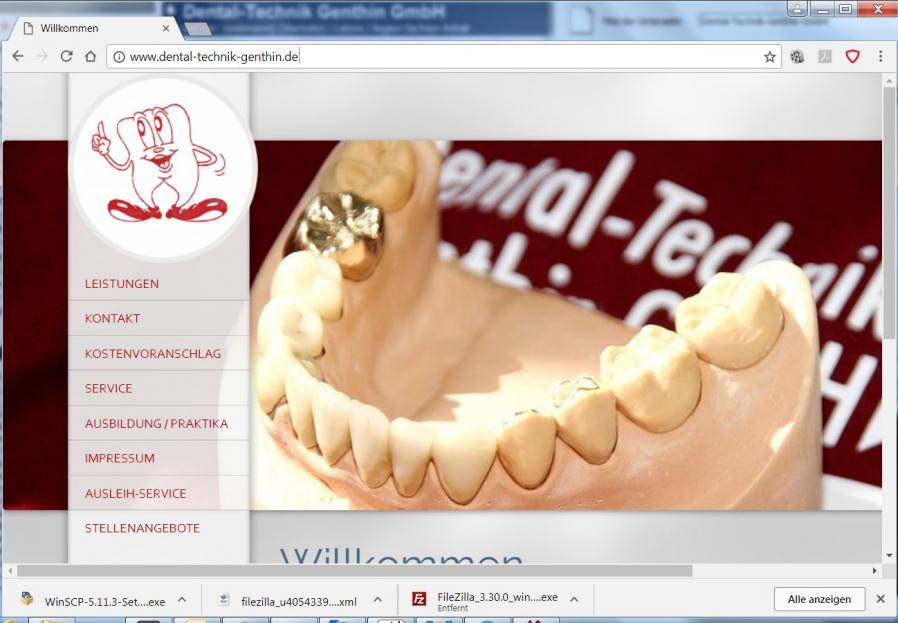
Task: Click the horizontal scrollbar thumb
Action: click(355, 570)
